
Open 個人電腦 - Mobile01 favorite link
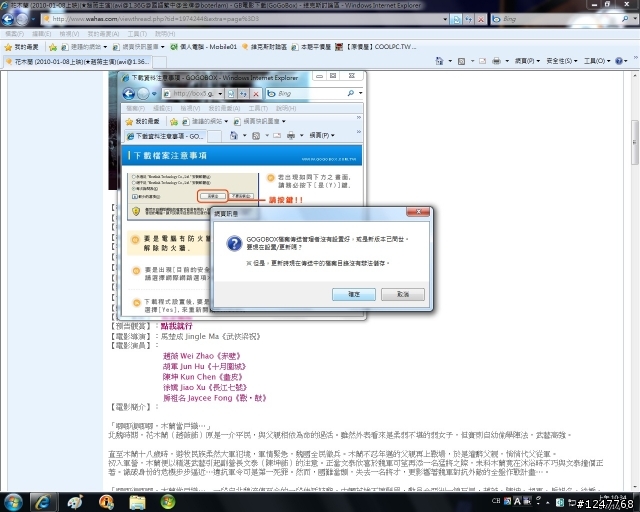[x=203, y=47]
